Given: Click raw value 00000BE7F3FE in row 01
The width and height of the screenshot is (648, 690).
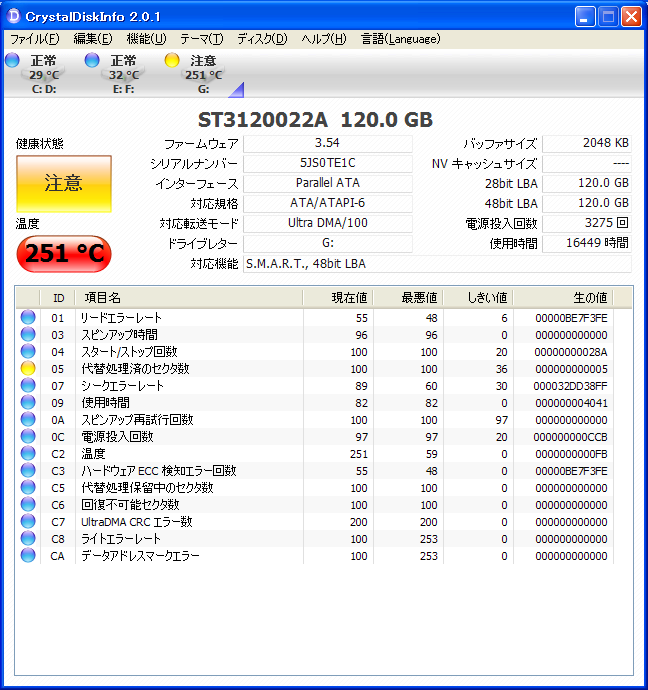Looking at the screenshot, I should click(571, 318).
